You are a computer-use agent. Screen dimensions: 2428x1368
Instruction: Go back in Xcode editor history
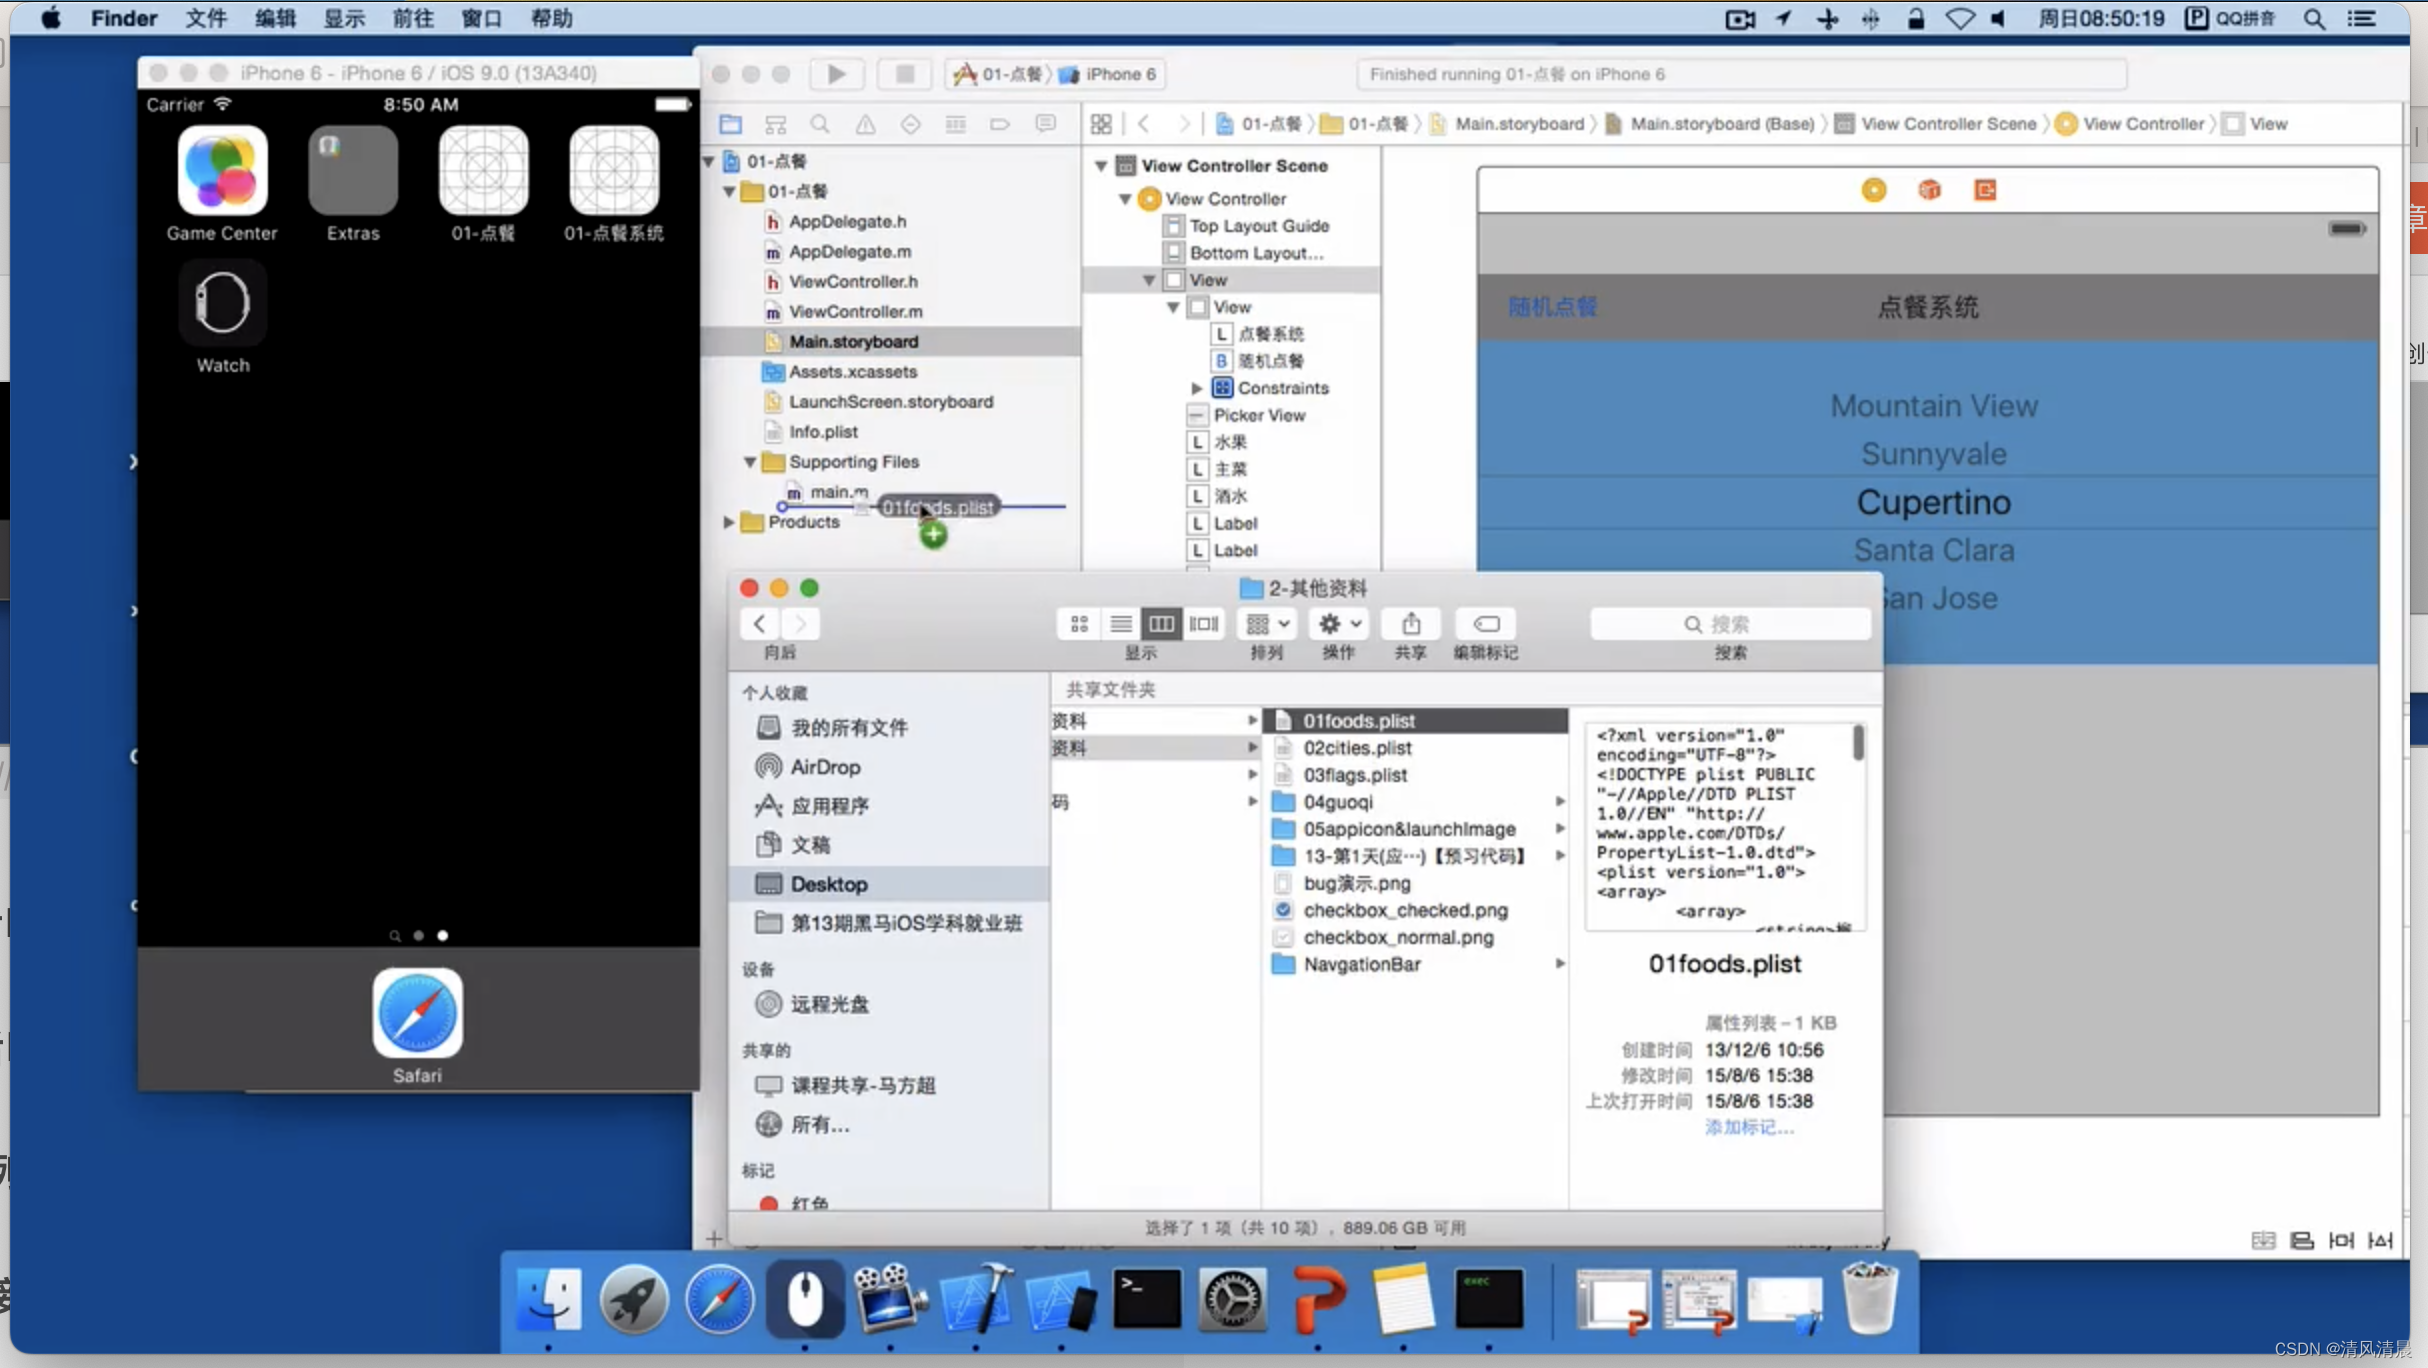point(1144,124)
